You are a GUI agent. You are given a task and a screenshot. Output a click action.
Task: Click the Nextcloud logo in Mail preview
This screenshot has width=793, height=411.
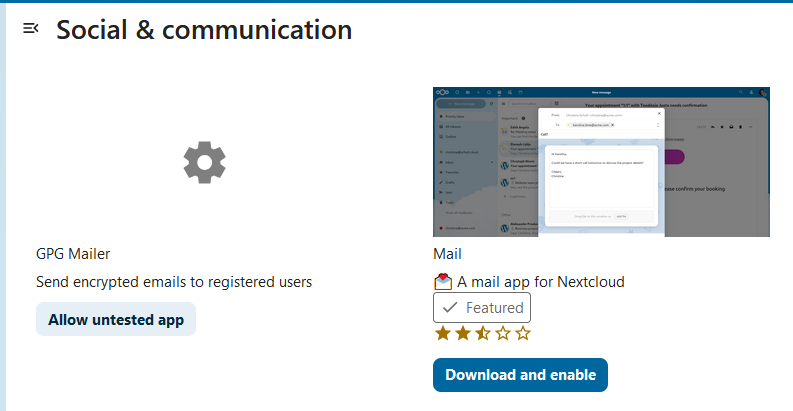441,93
